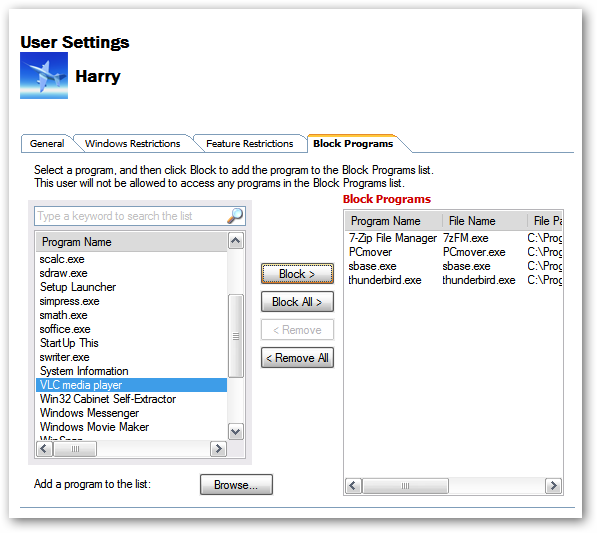Click PCmover.exe file name cell
This screenshot has height=533, width=597.
tap(474, 252)
